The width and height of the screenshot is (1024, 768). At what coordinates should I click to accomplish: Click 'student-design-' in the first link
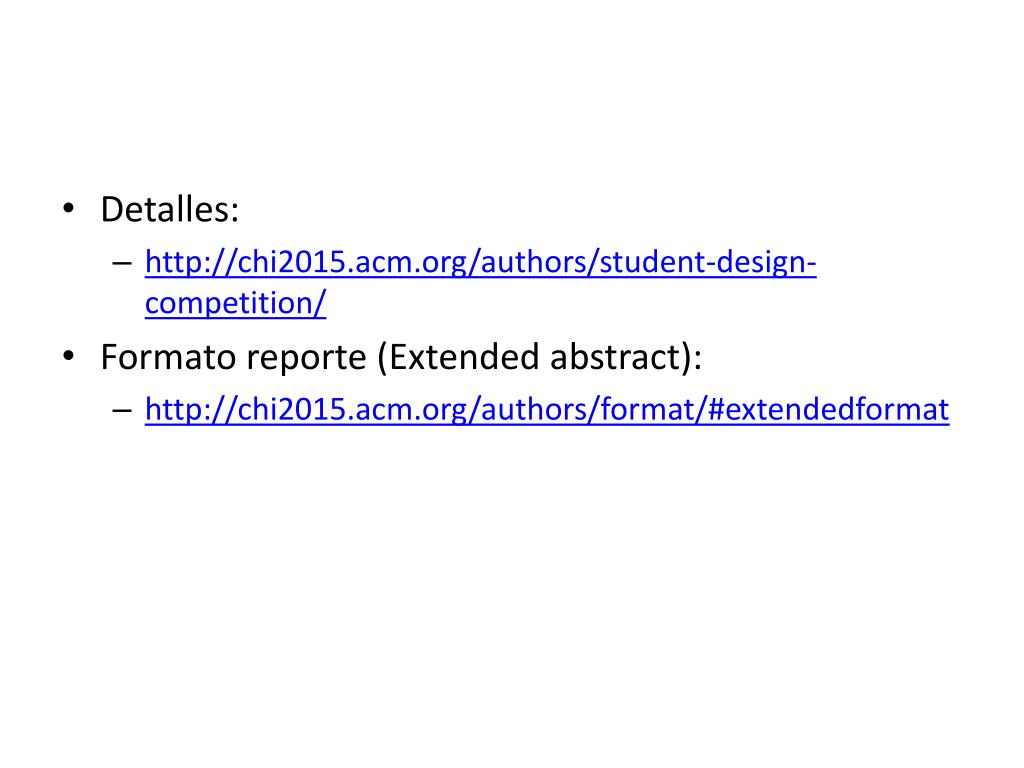click(x=708, y=263)
